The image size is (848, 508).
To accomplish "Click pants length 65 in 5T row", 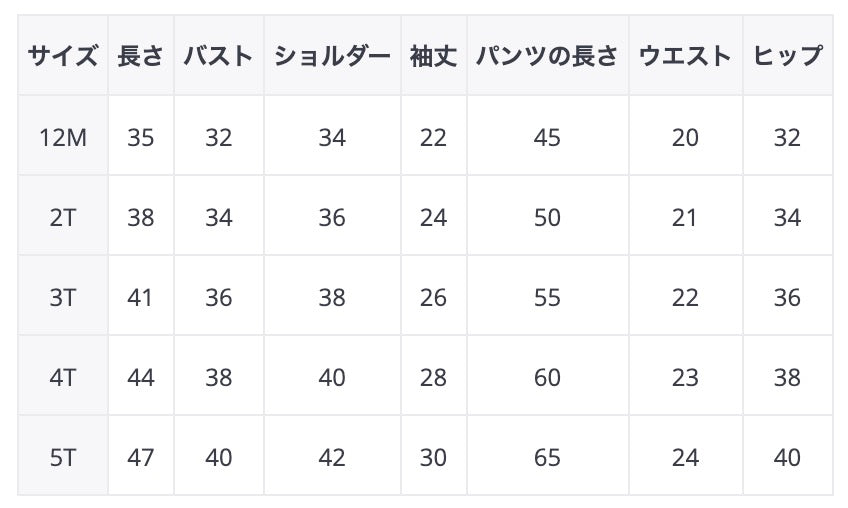I will coord(547,457).
